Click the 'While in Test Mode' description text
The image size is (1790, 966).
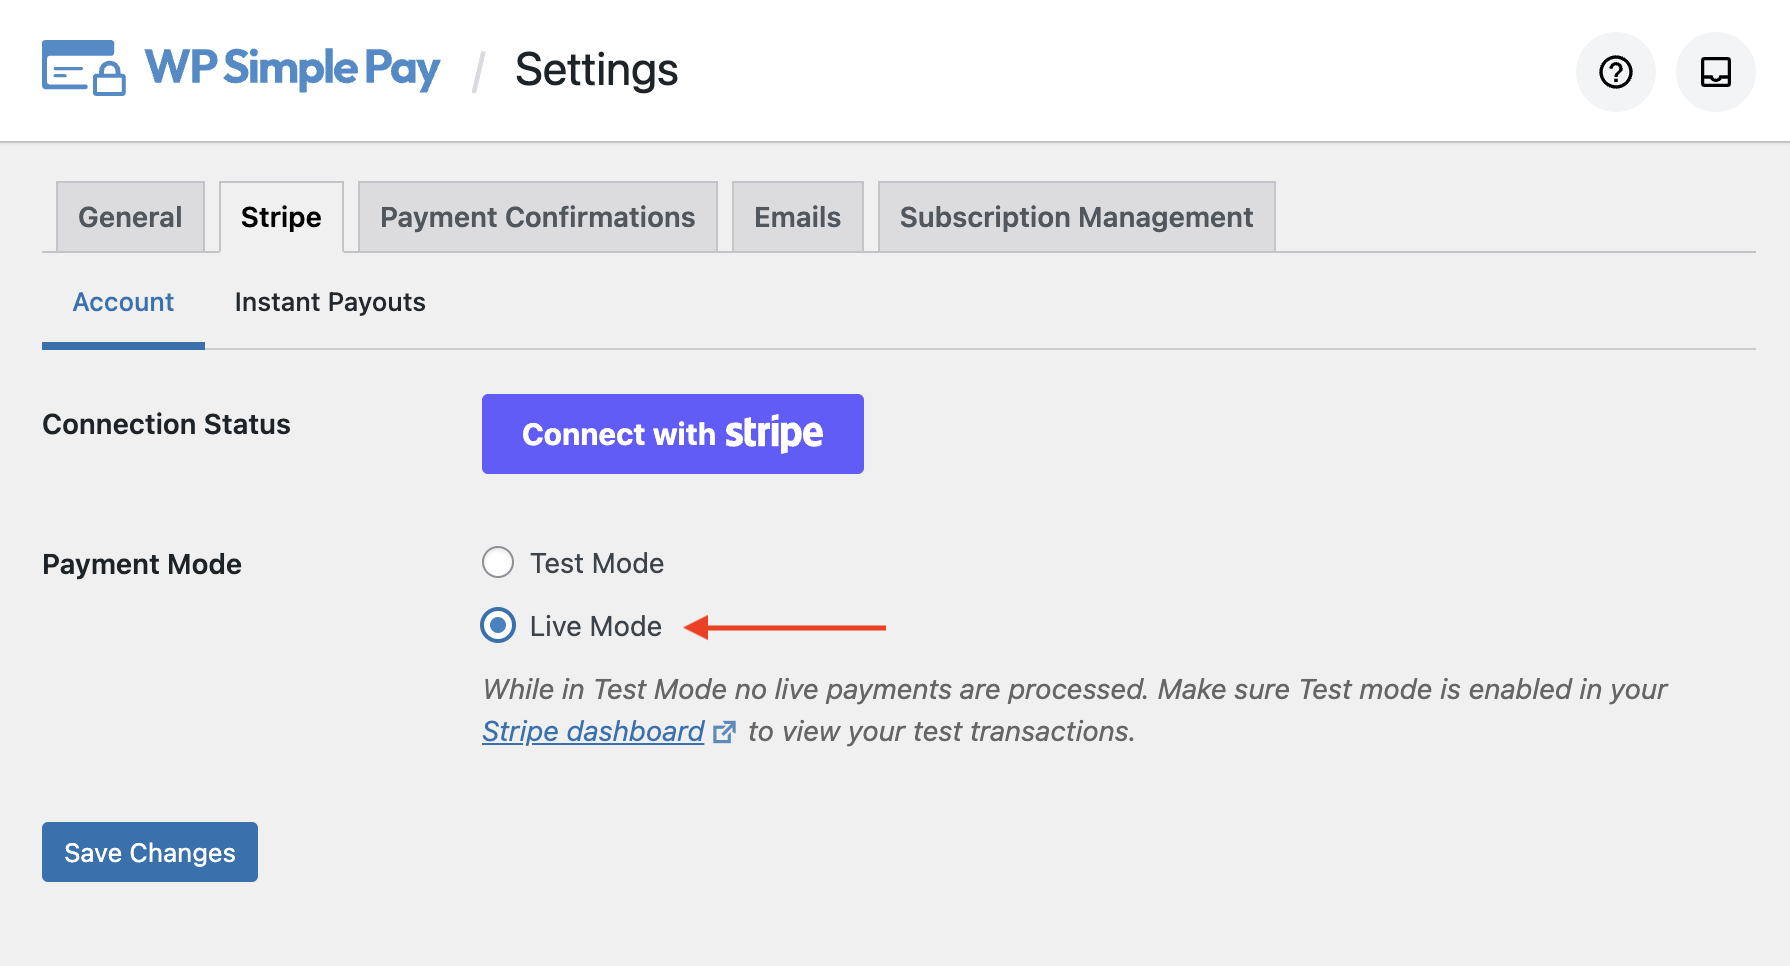(1075, 710)
